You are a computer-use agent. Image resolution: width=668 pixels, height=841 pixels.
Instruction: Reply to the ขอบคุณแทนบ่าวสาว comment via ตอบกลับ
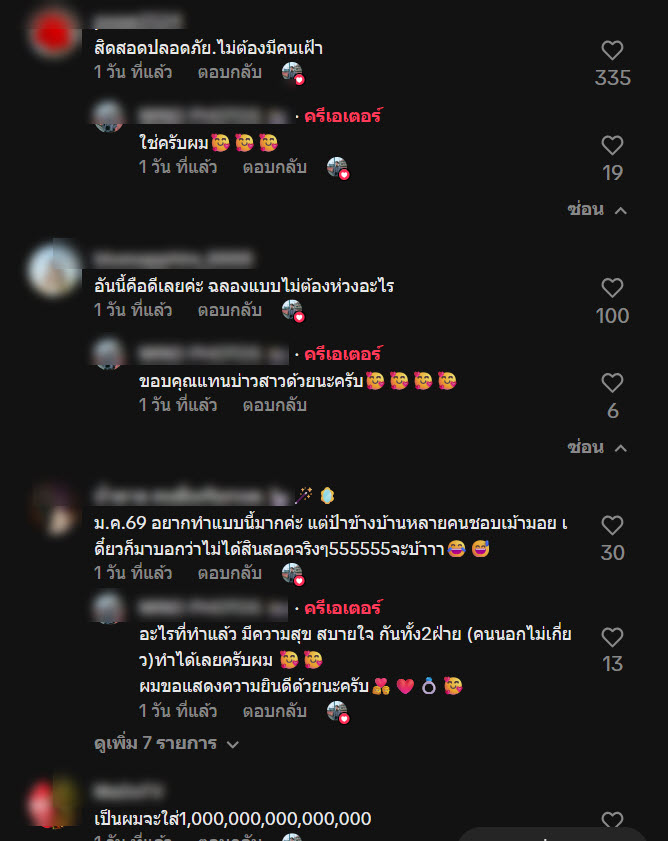click(x=275, y=405)
